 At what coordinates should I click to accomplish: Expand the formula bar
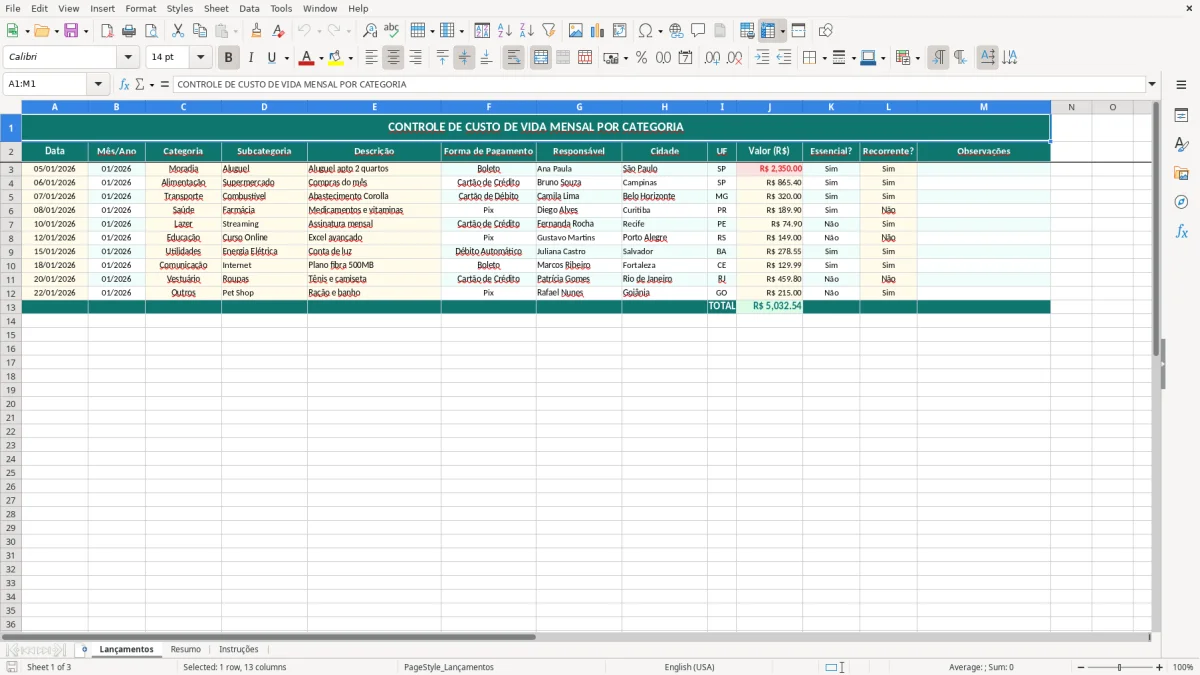coord(1152,84)
